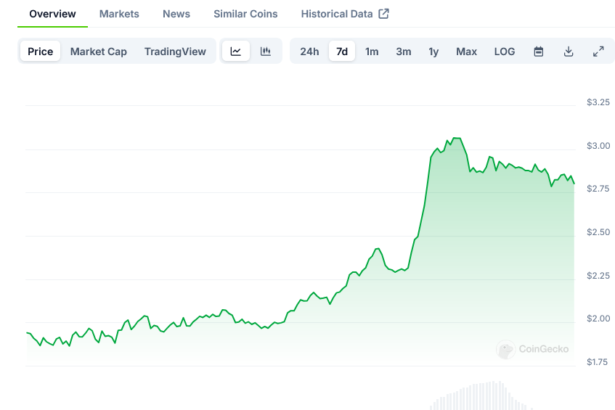615x410 pixels.
Task: Go to the News tab
Action: [x=176, y=14]
